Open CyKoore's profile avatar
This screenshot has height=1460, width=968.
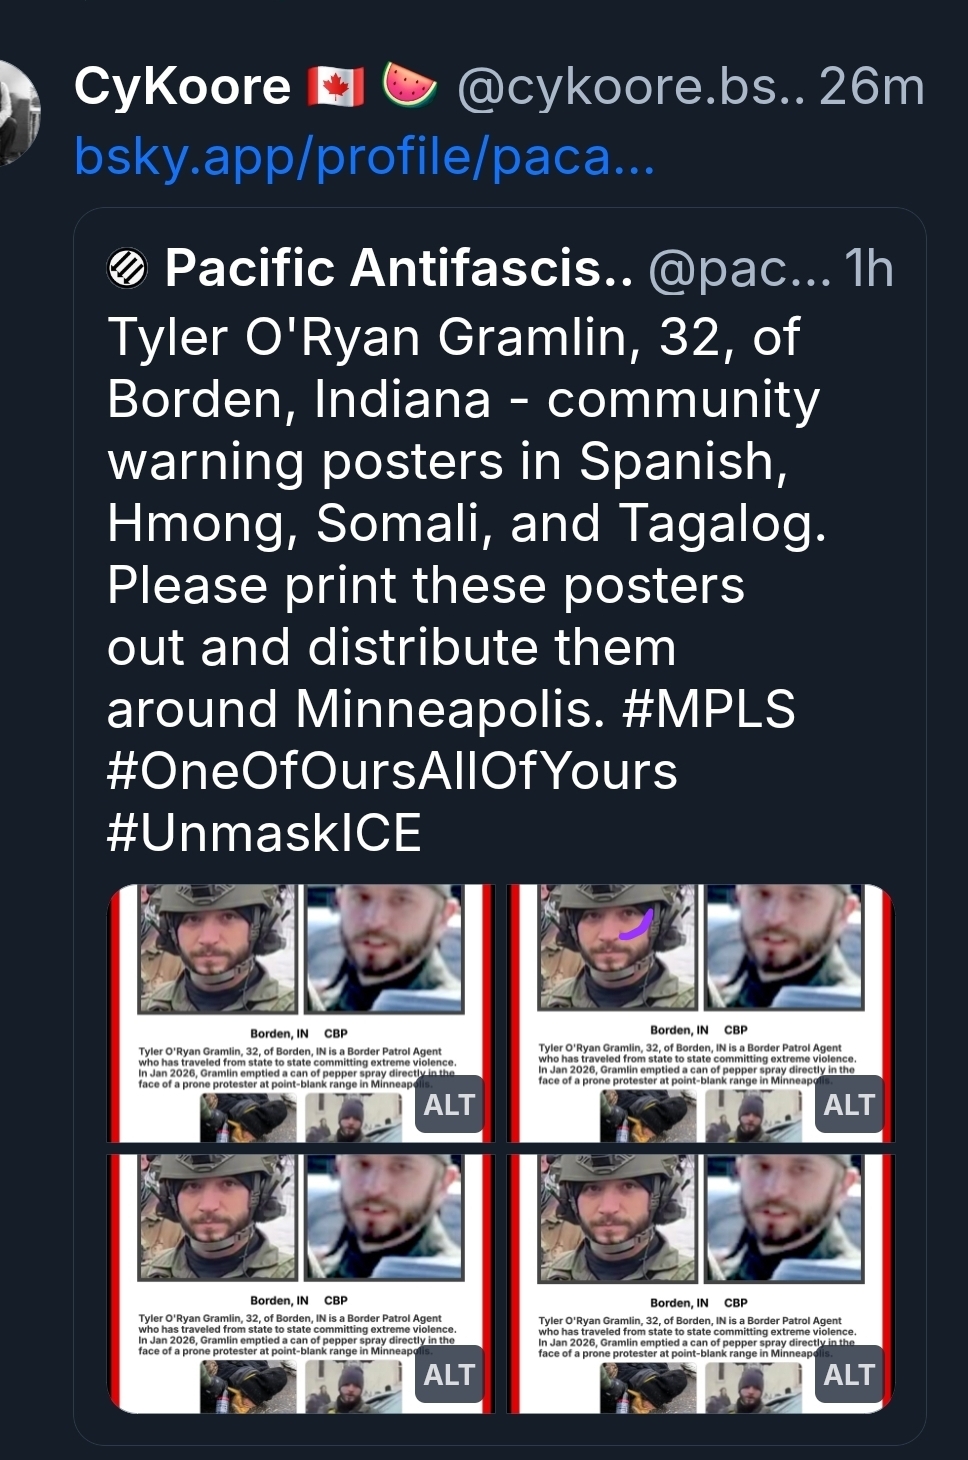[x=15, y=111]
